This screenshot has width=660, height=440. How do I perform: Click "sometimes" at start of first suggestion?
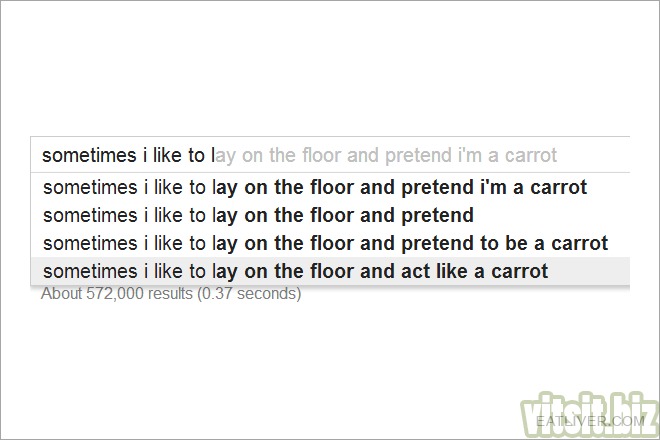[x=90, y=187]
